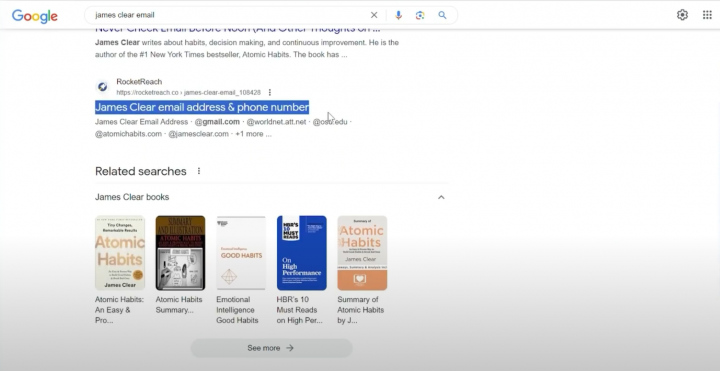Open James Clear email address & phone number result
Screen dimensions: 720x371
tap(202, 107)
